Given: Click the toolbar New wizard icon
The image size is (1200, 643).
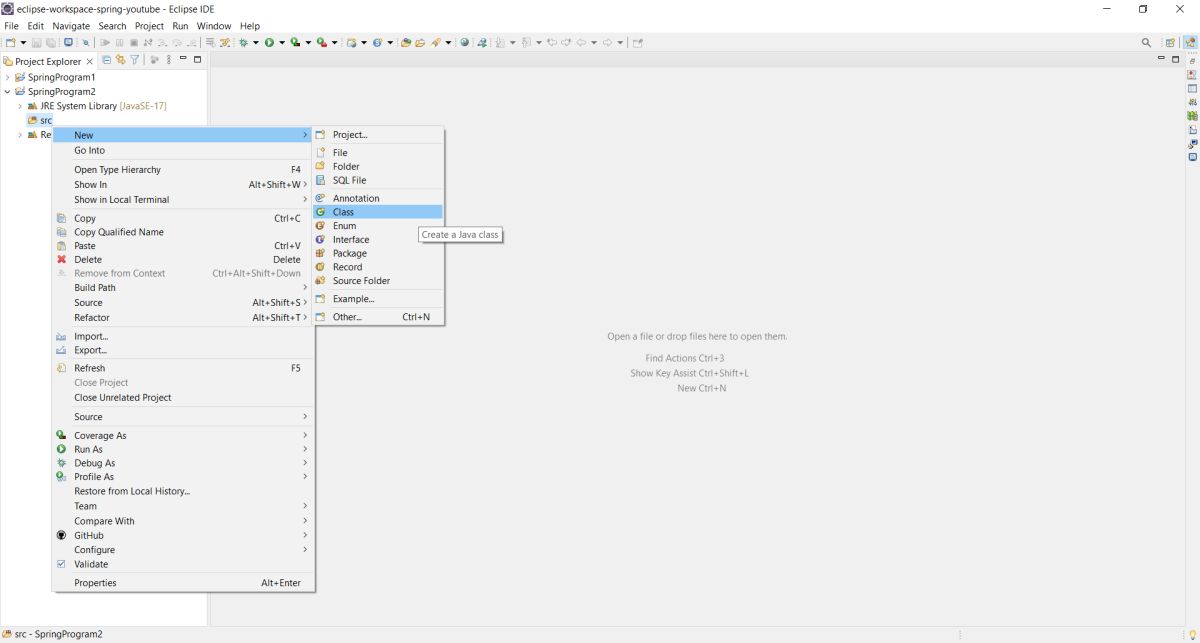Looking at the screenshot, I should point(11,42).
